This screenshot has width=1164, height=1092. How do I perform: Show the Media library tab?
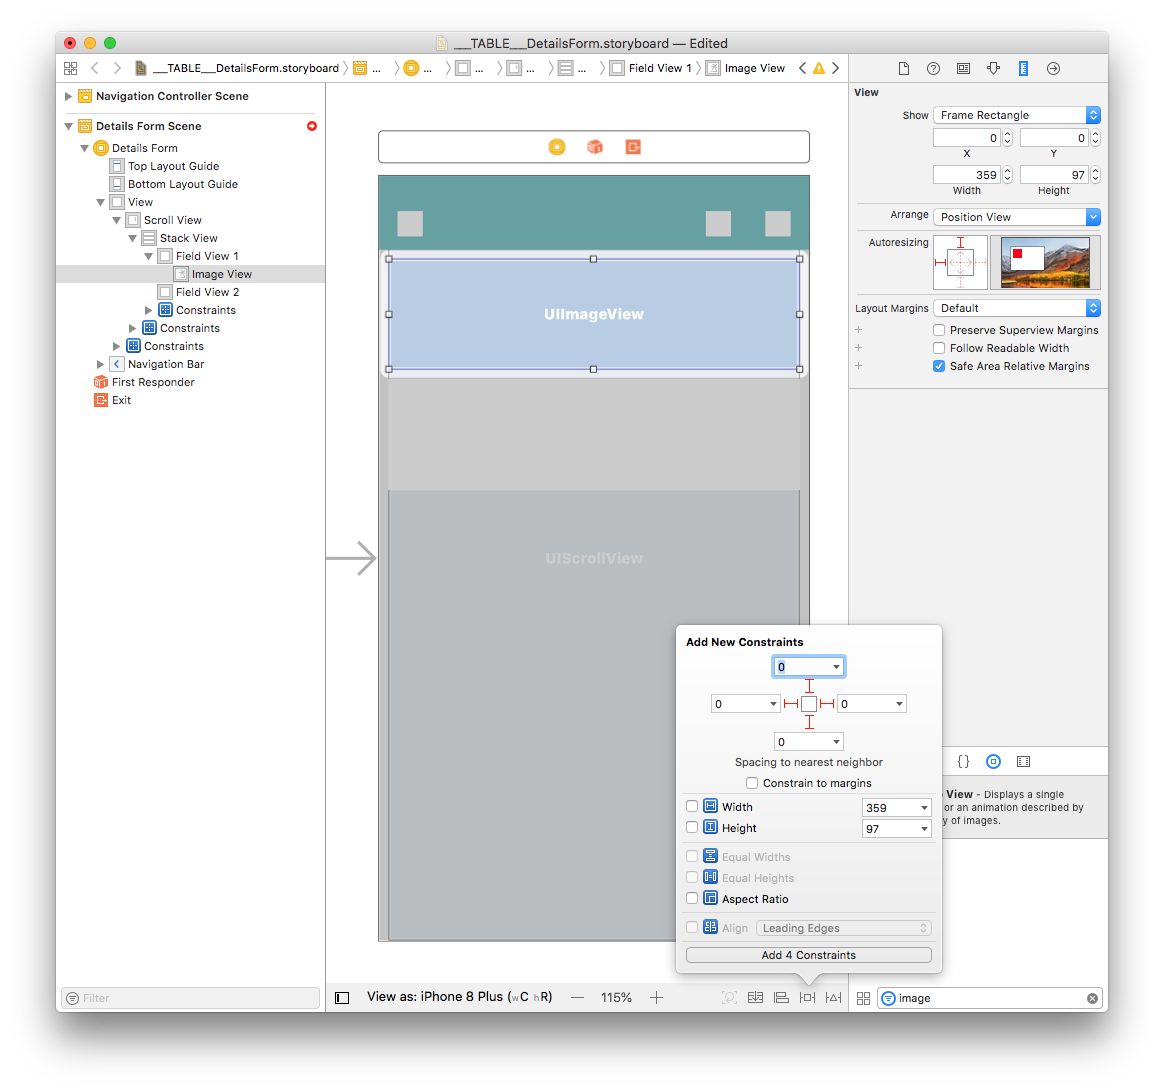click(1024, 762)
